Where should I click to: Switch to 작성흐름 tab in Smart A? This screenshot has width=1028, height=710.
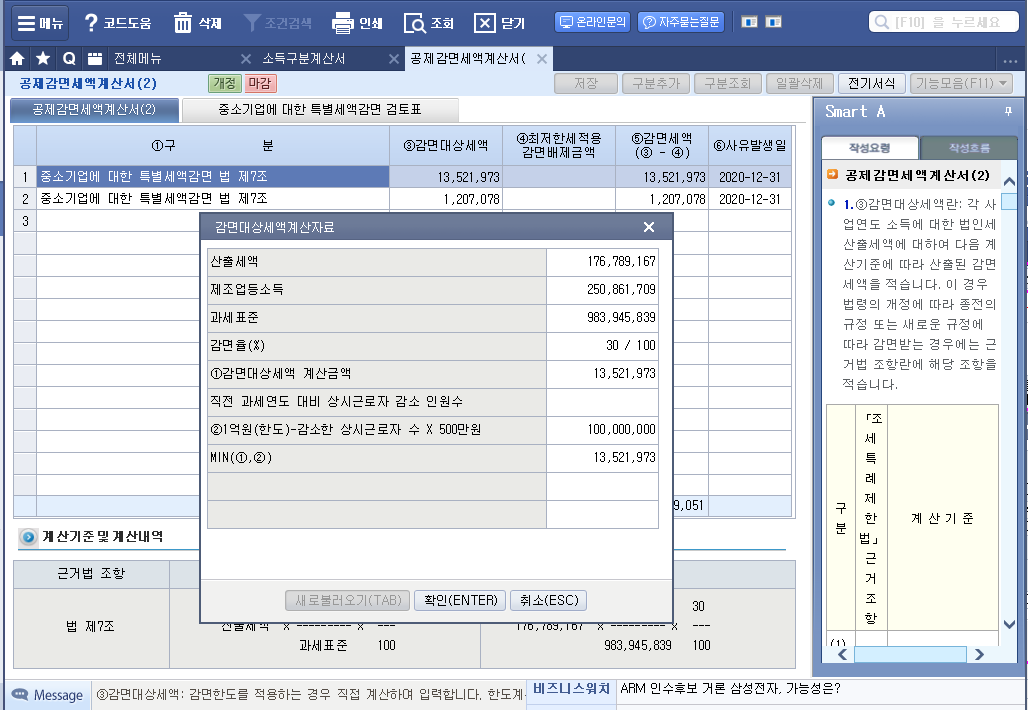pyautogui.click(x=968, y=148)
